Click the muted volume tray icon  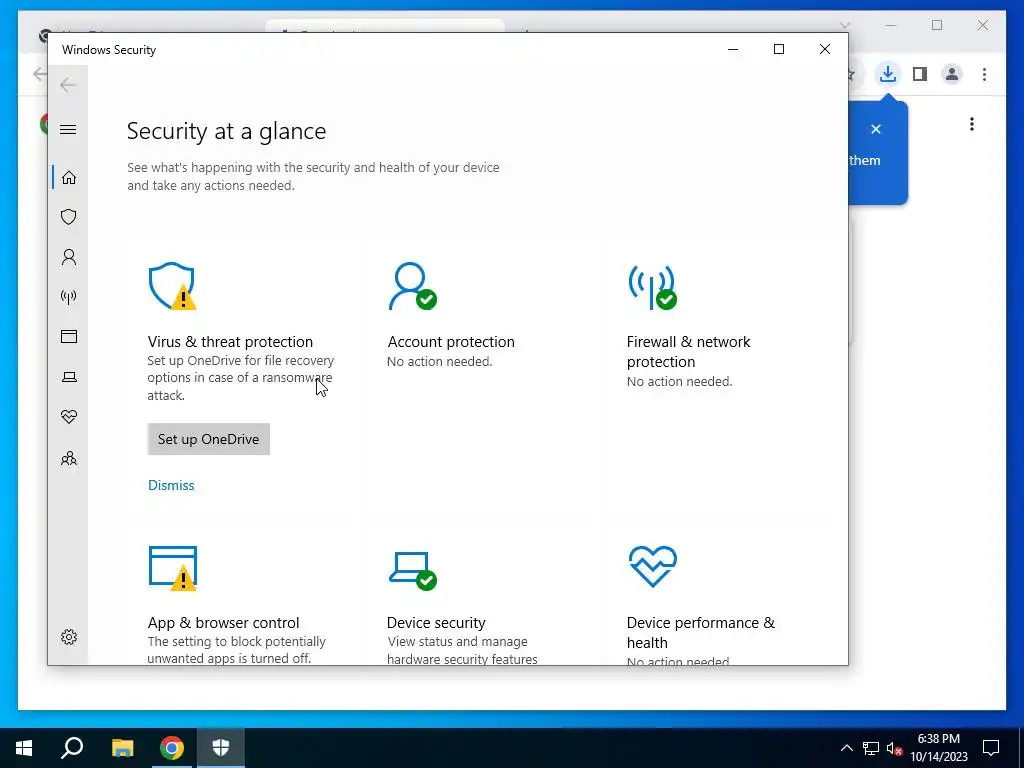[x=894, y=748]
